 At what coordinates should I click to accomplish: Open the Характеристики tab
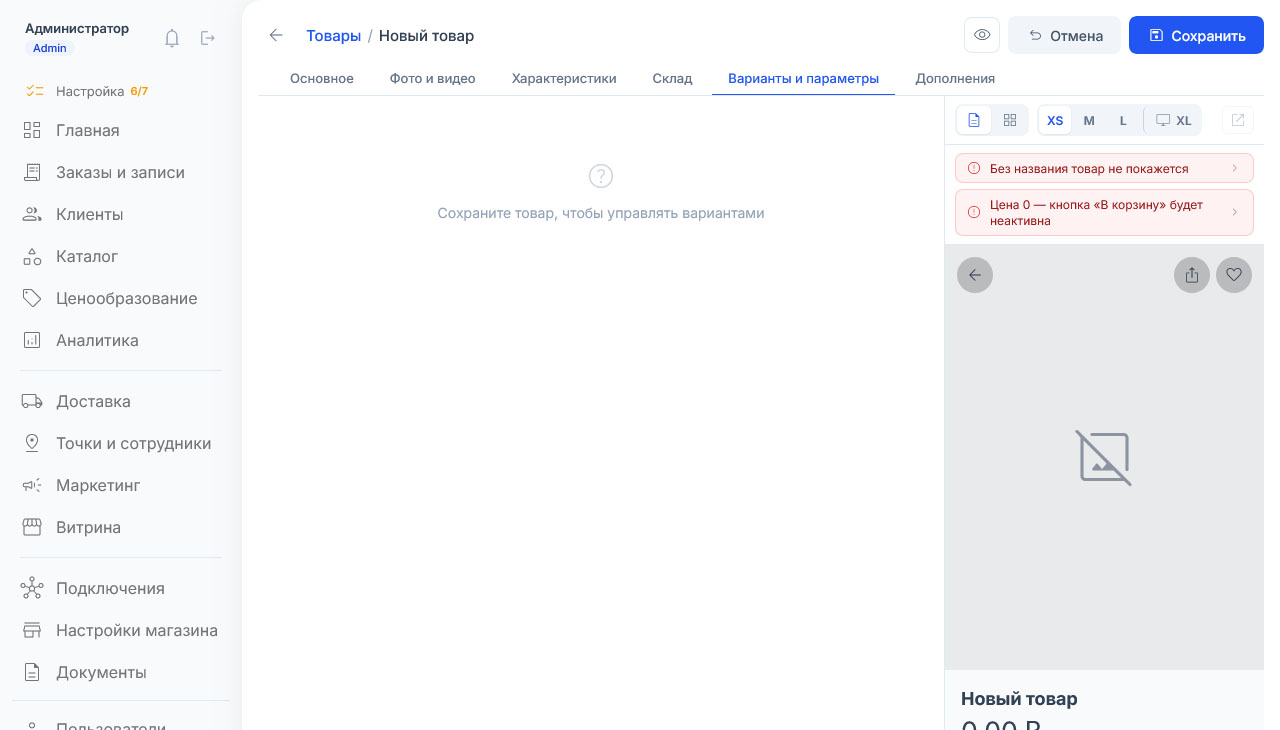point(564,78)
